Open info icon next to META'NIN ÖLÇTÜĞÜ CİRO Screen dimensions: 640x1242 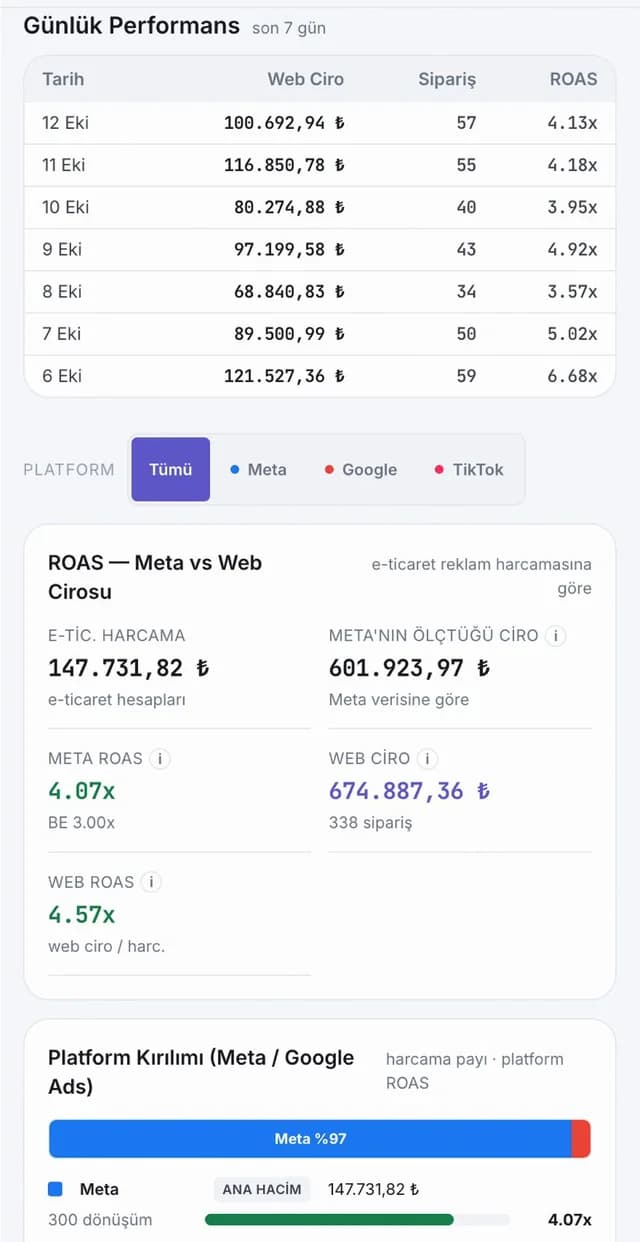(557, 635)
